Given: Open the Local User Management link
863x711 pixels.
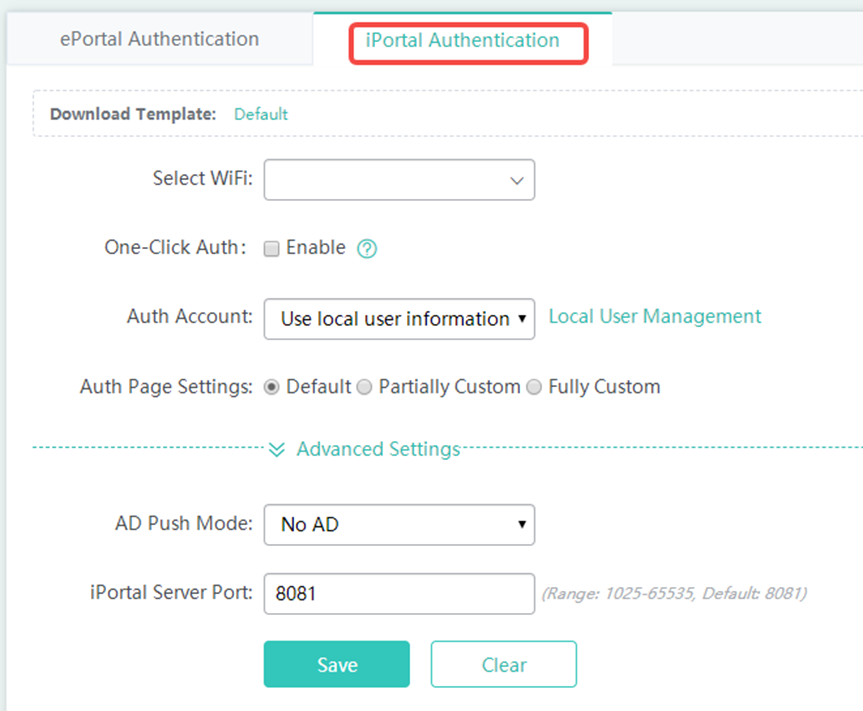Looking at the screenshot, I should (655, 317).
